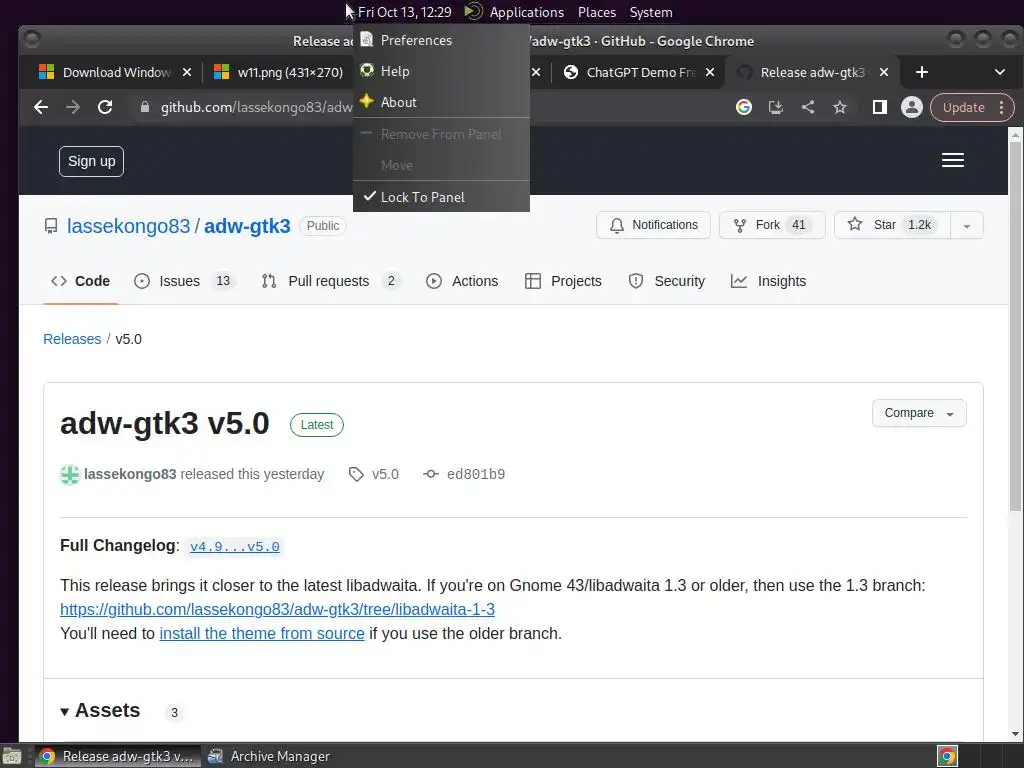Click the Release adw-gtk3 taskbar entry

point(118,756)
